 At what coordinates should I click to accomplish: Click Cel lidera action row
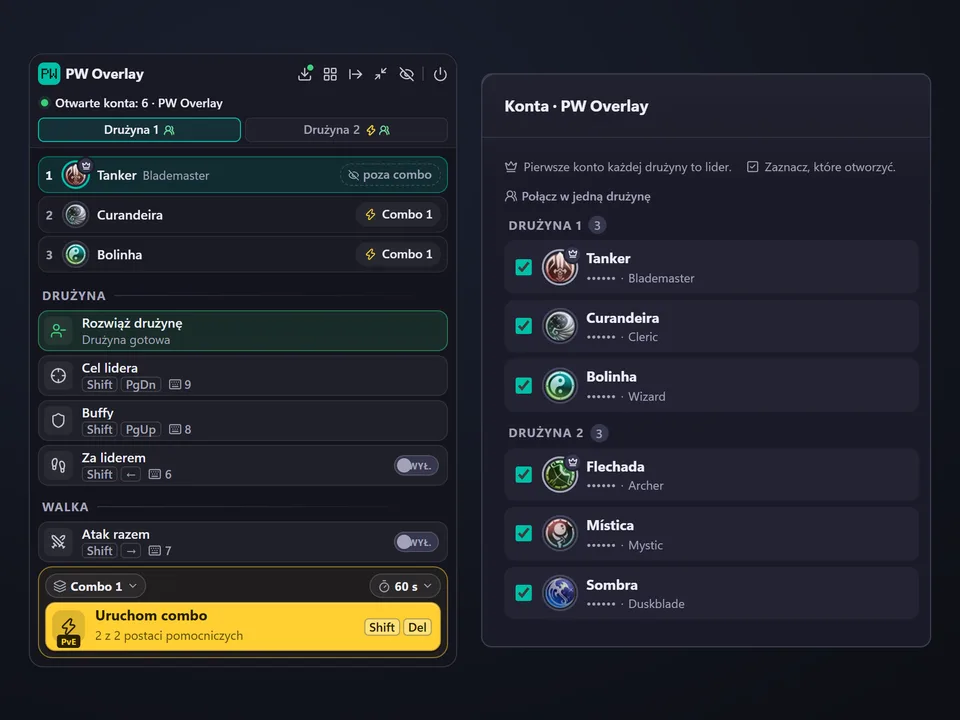[x=242, y=375]
